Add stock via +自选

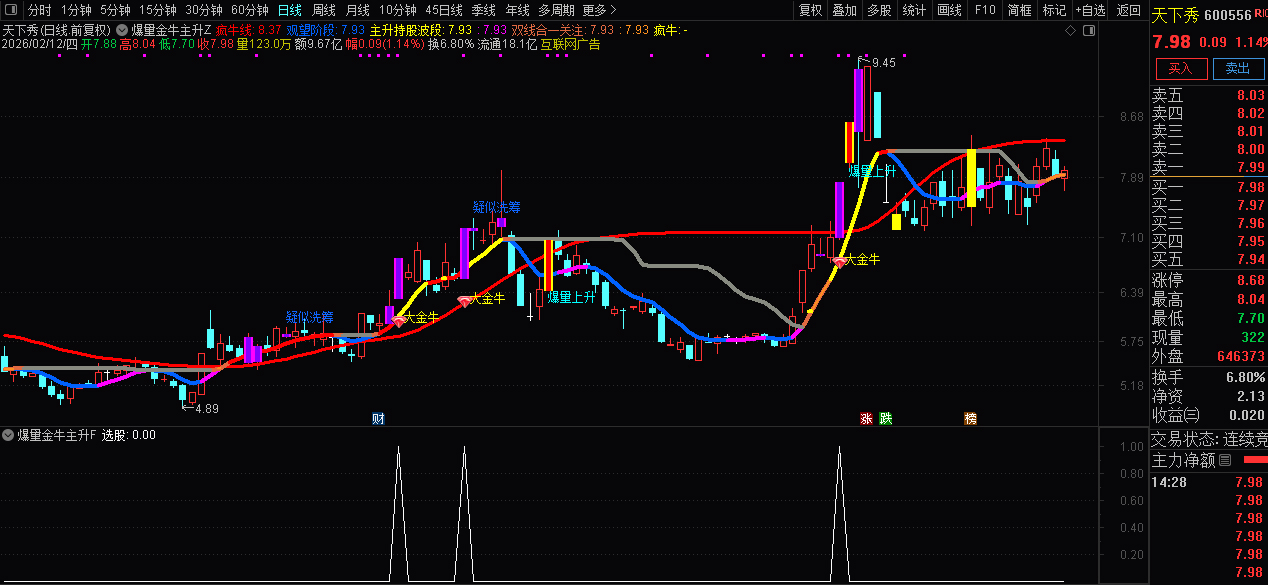[x=1091, y=10]
